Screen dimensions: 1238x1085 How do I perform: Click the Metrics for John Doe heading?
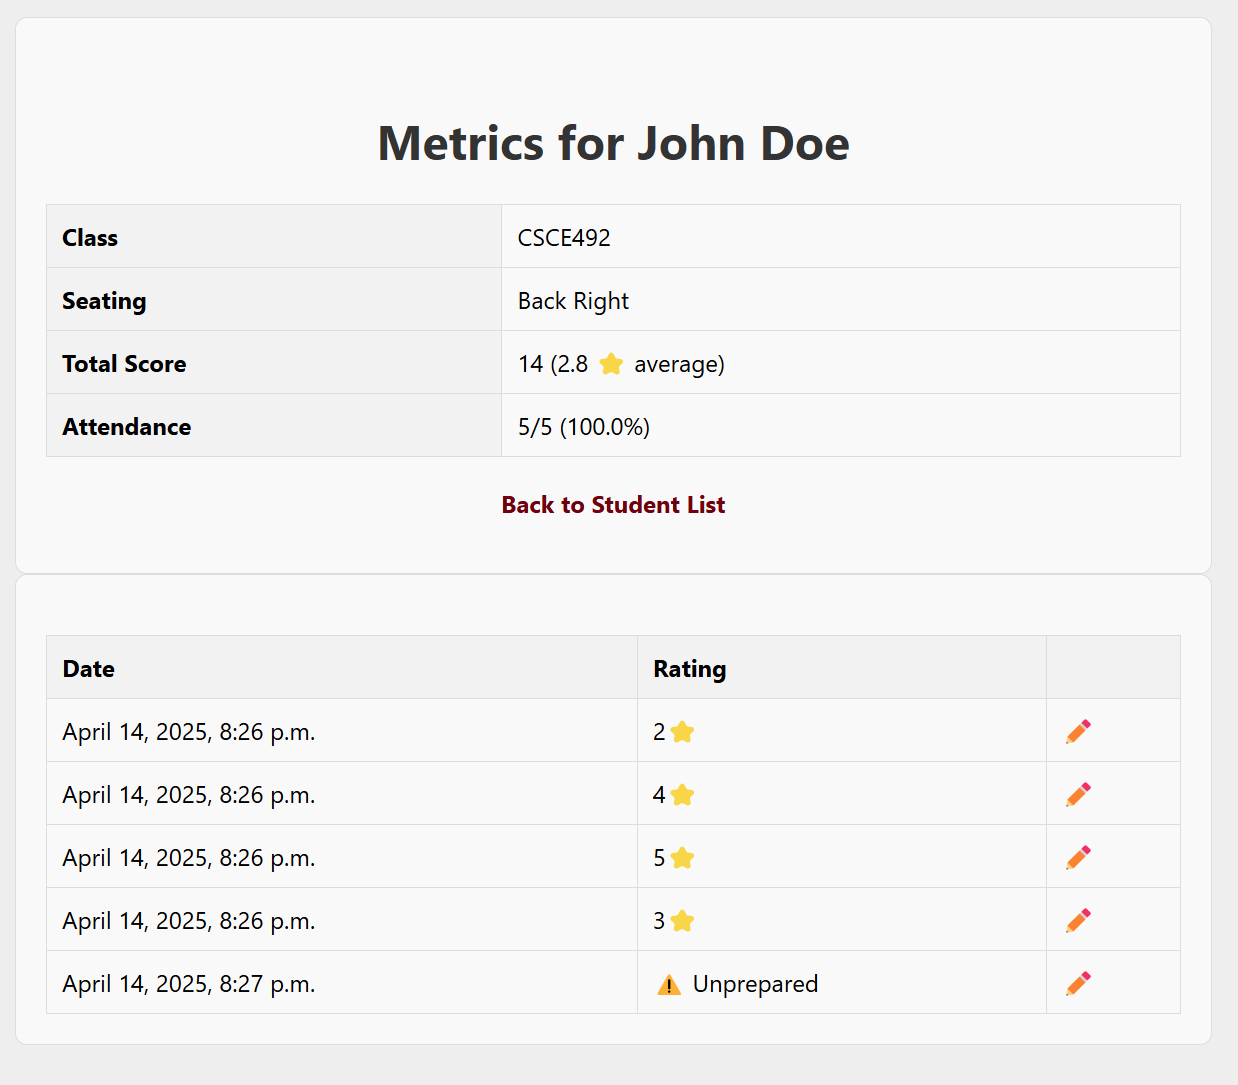613,143
